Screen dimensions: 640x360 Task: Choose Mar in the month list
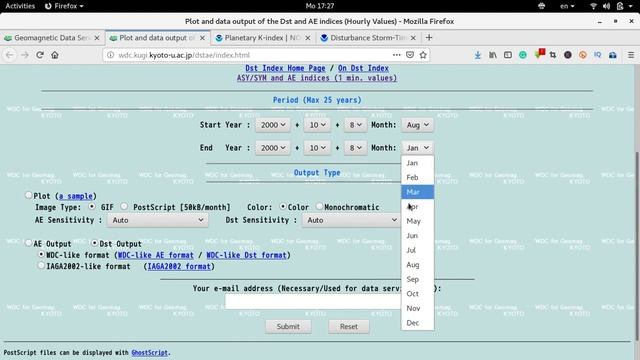pos(417,192)
